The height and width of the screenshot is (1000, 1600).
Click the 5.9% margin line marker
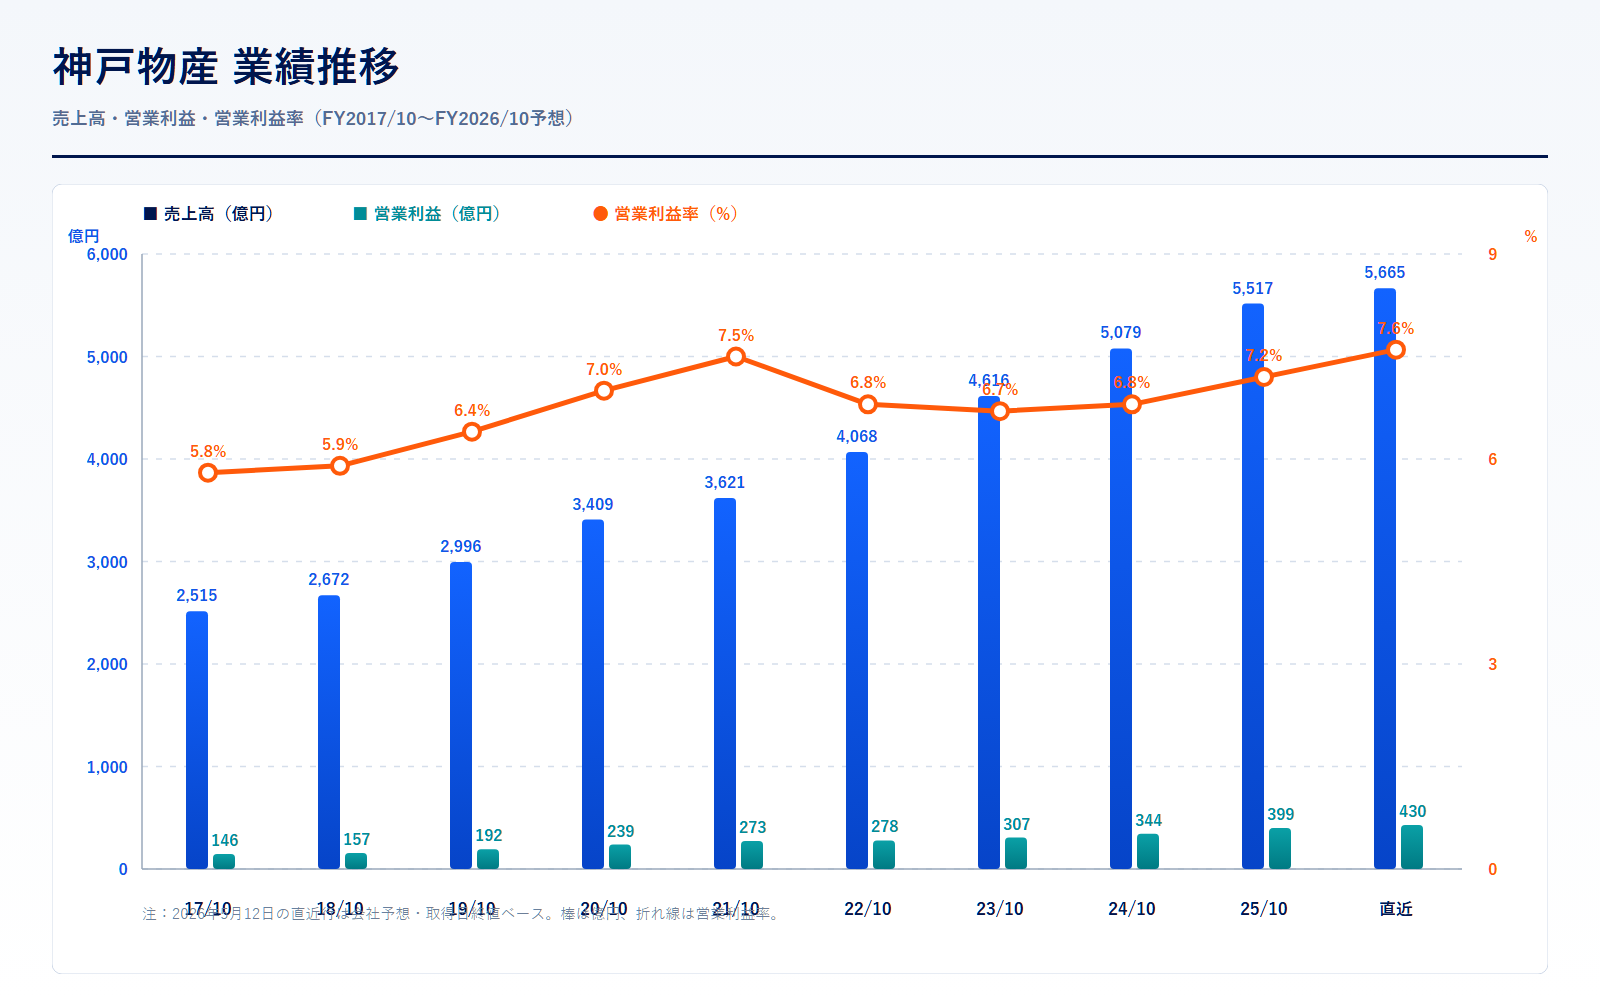pyautogui.click(x=340, y=466)
